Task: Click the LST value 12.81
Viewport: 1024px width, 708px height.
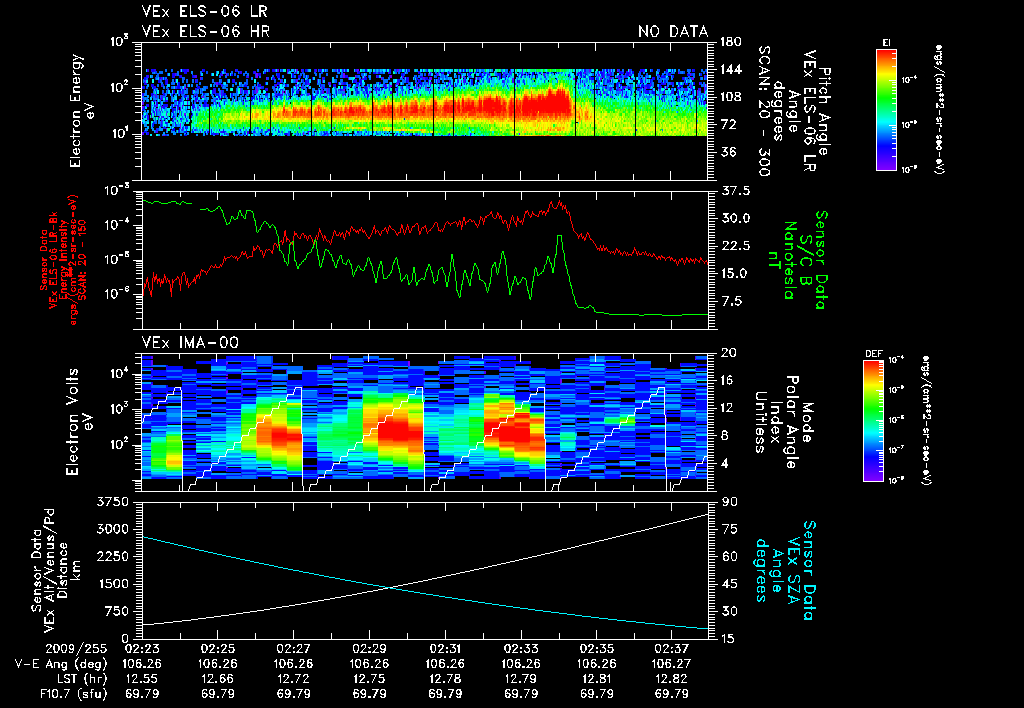Action: tap(596, 679)
